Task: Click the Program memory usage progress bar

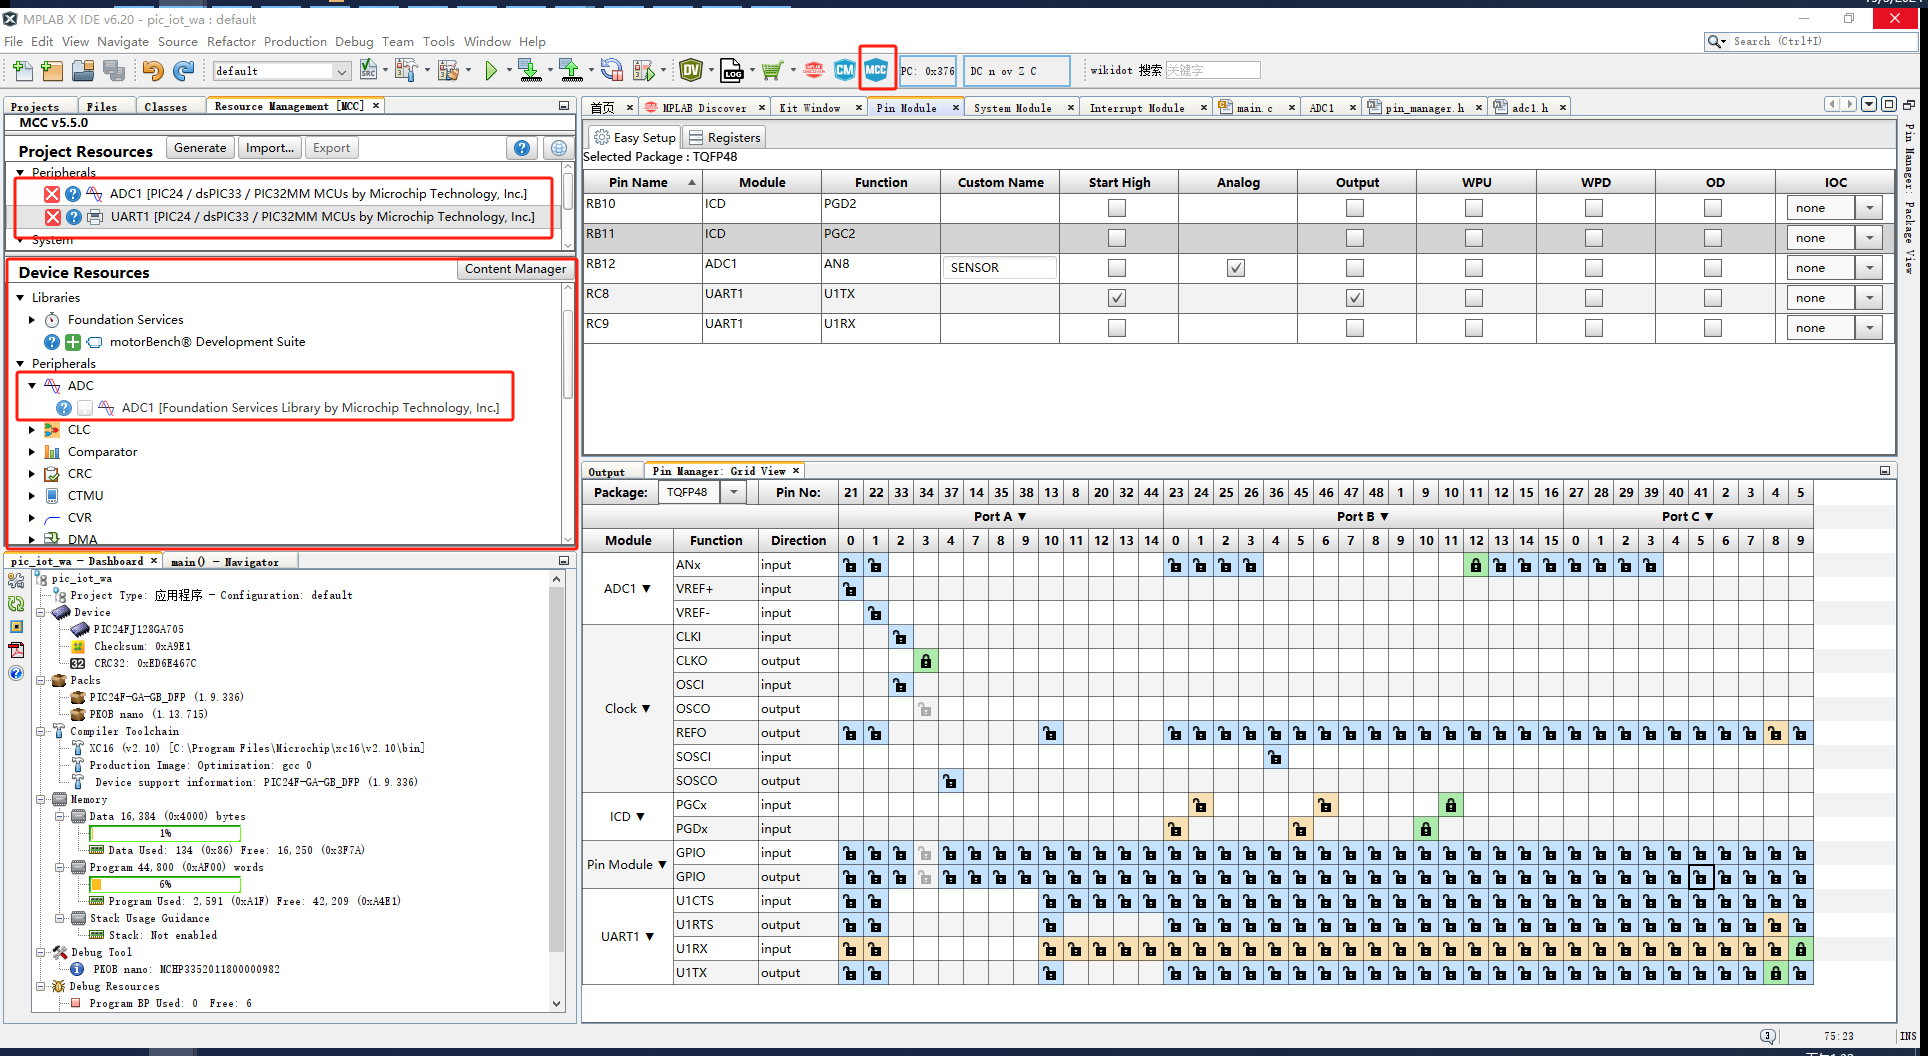Action: click(x=165, y=884)
